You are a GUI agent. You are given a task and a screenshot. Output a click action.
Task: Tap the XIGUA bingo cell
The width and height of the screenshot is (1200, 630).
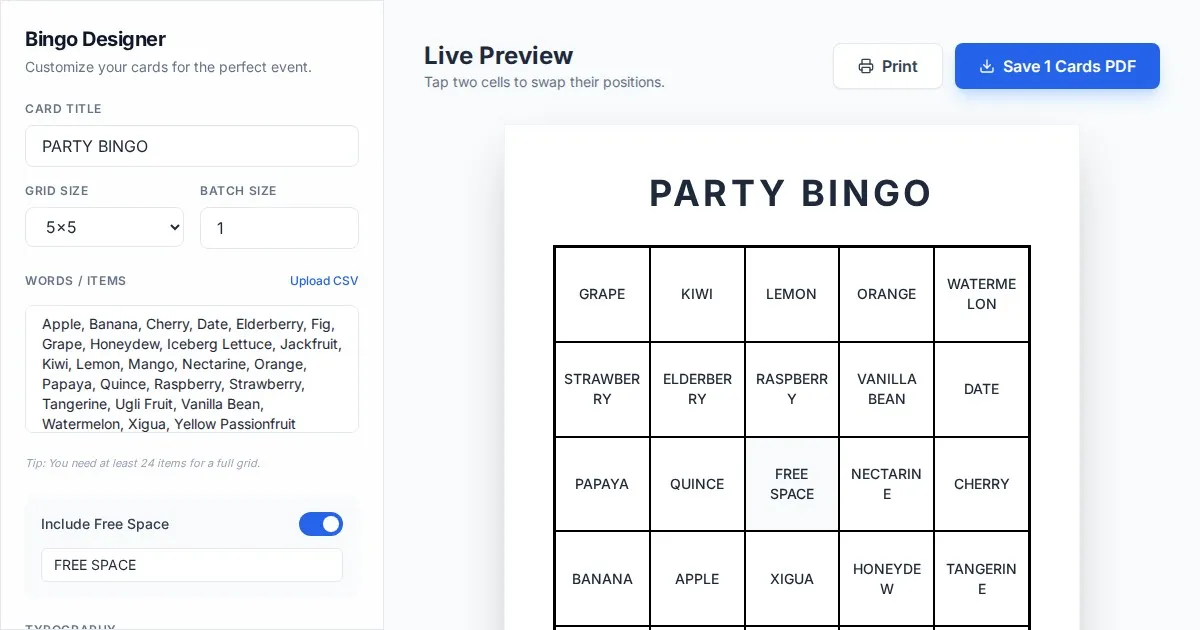click(792, 579)
